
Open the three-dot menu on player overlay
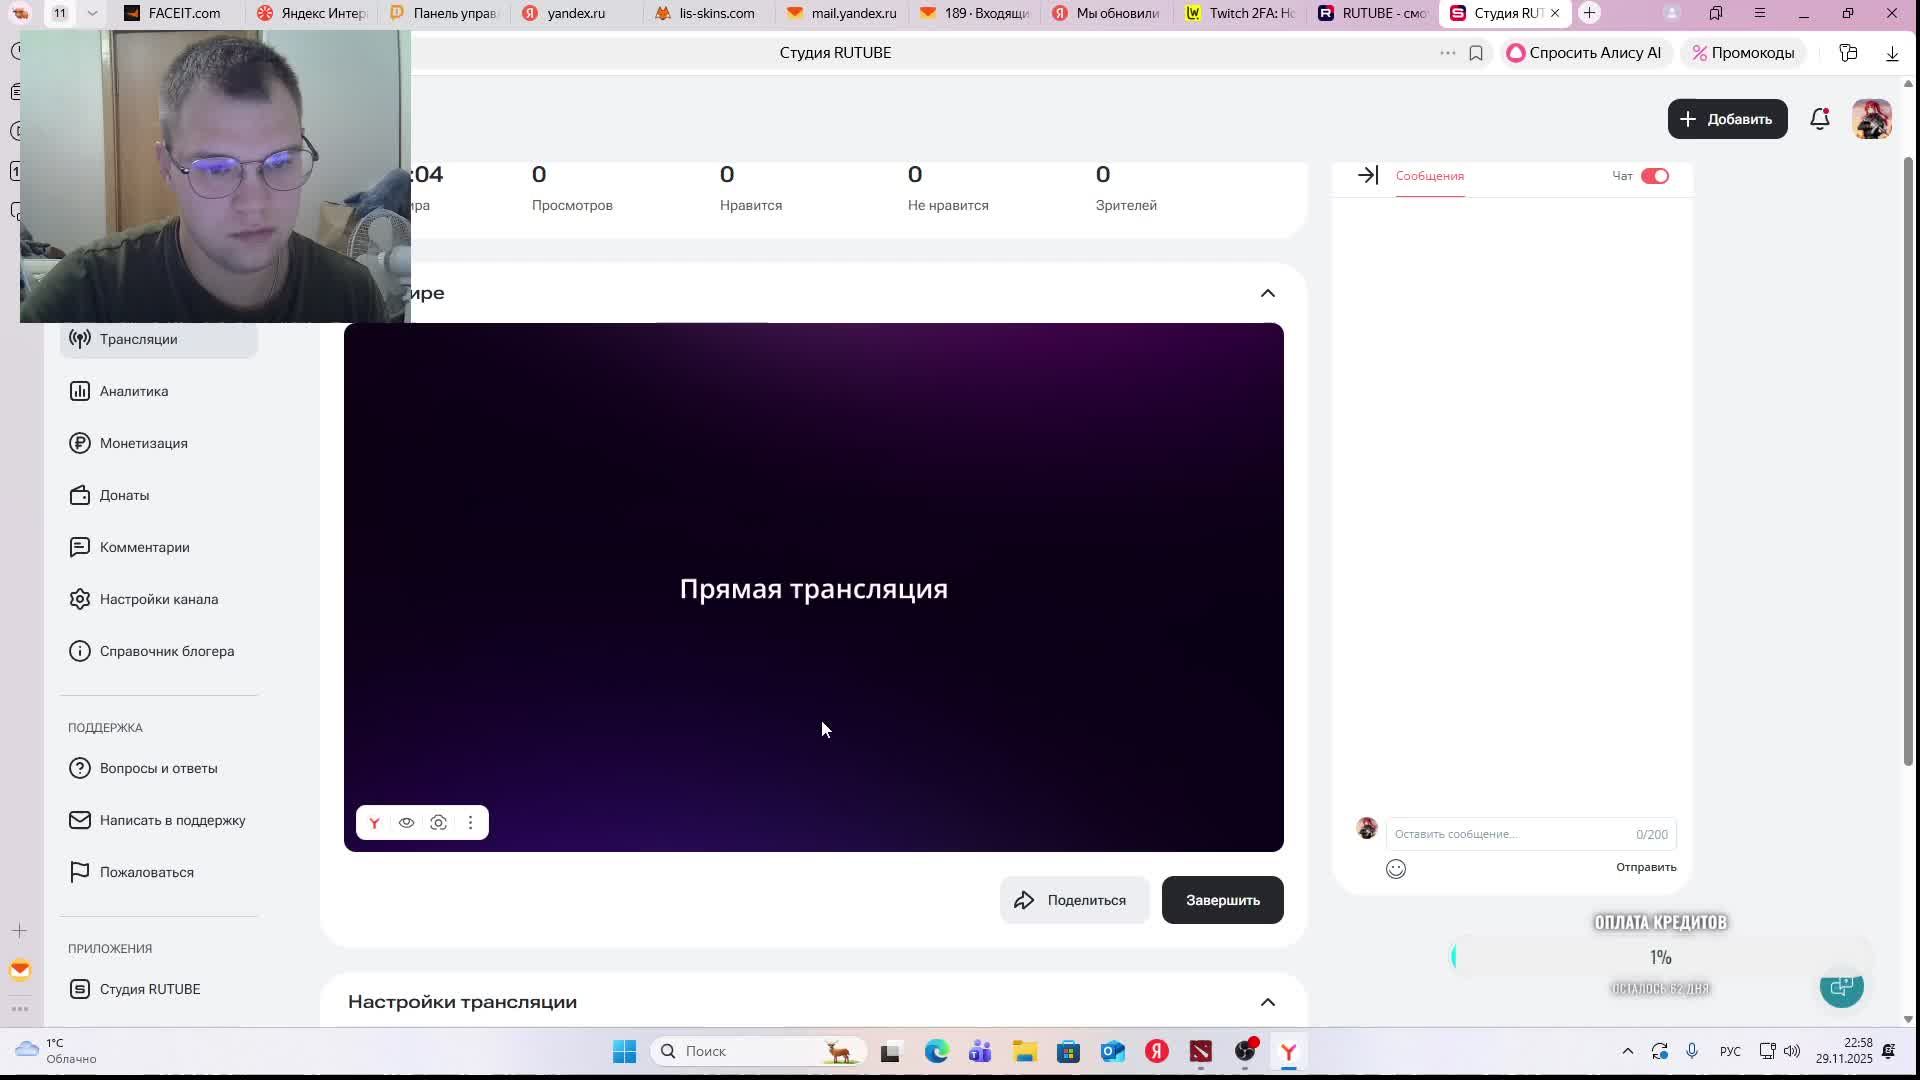pos(471,823)
